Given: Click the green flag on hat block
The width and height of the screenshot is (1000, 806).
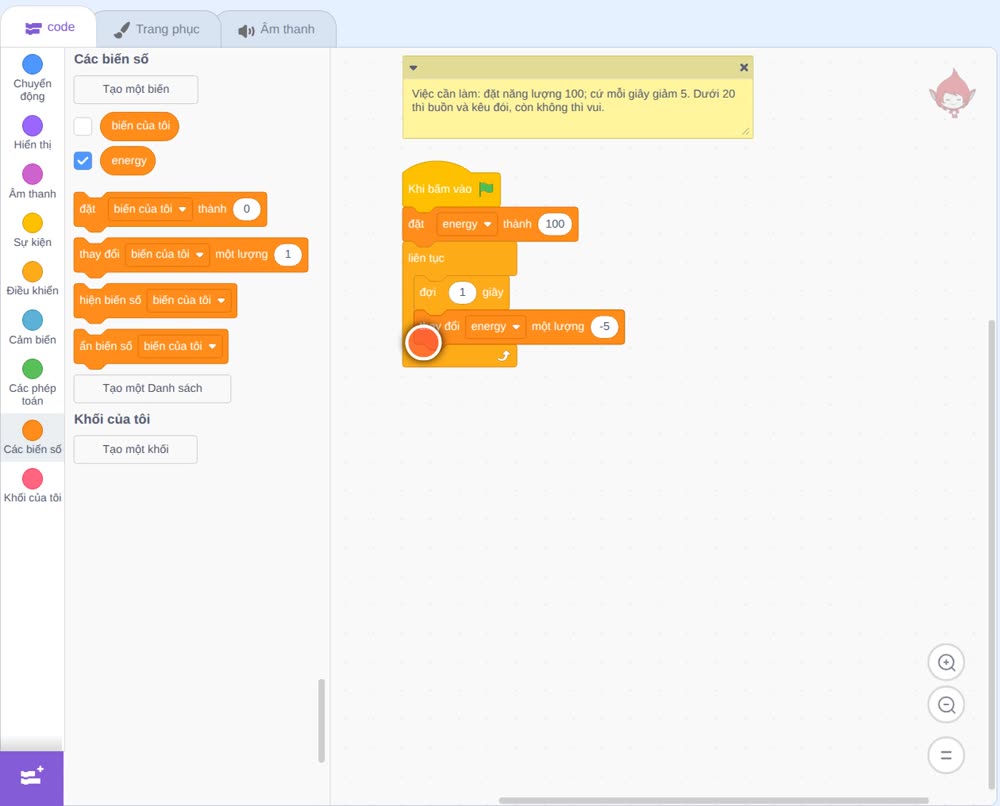Looking at the screenshot, I should point(487,189).
